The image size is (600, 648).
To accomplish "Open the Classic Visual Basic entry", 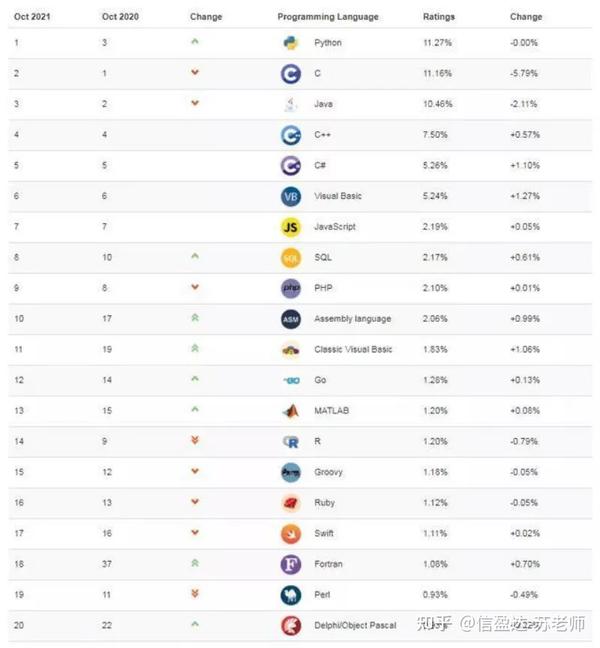I will click(x=353, y=350).
